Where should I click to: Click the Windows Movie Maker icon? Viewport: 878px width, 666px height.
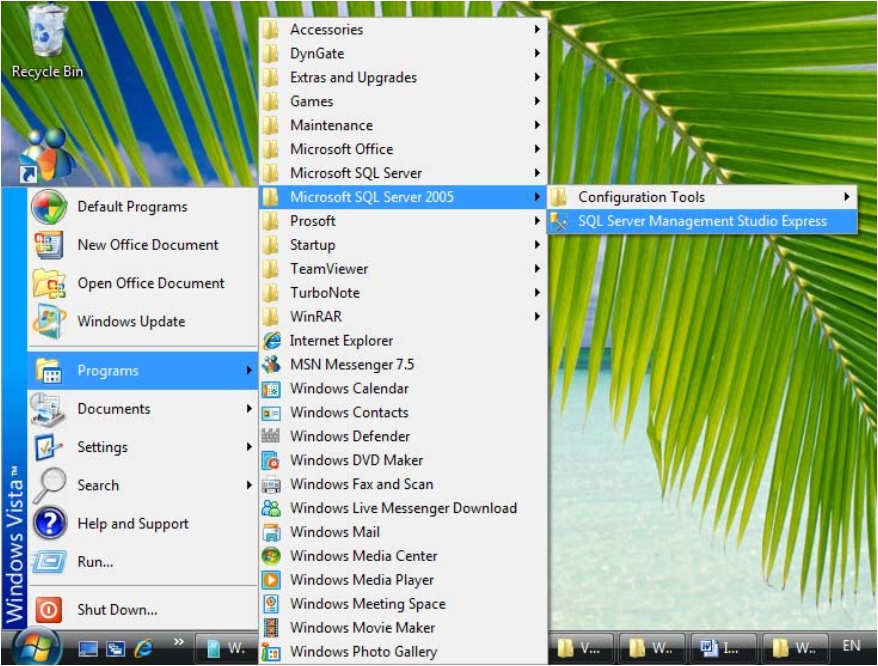click(272, 628)
